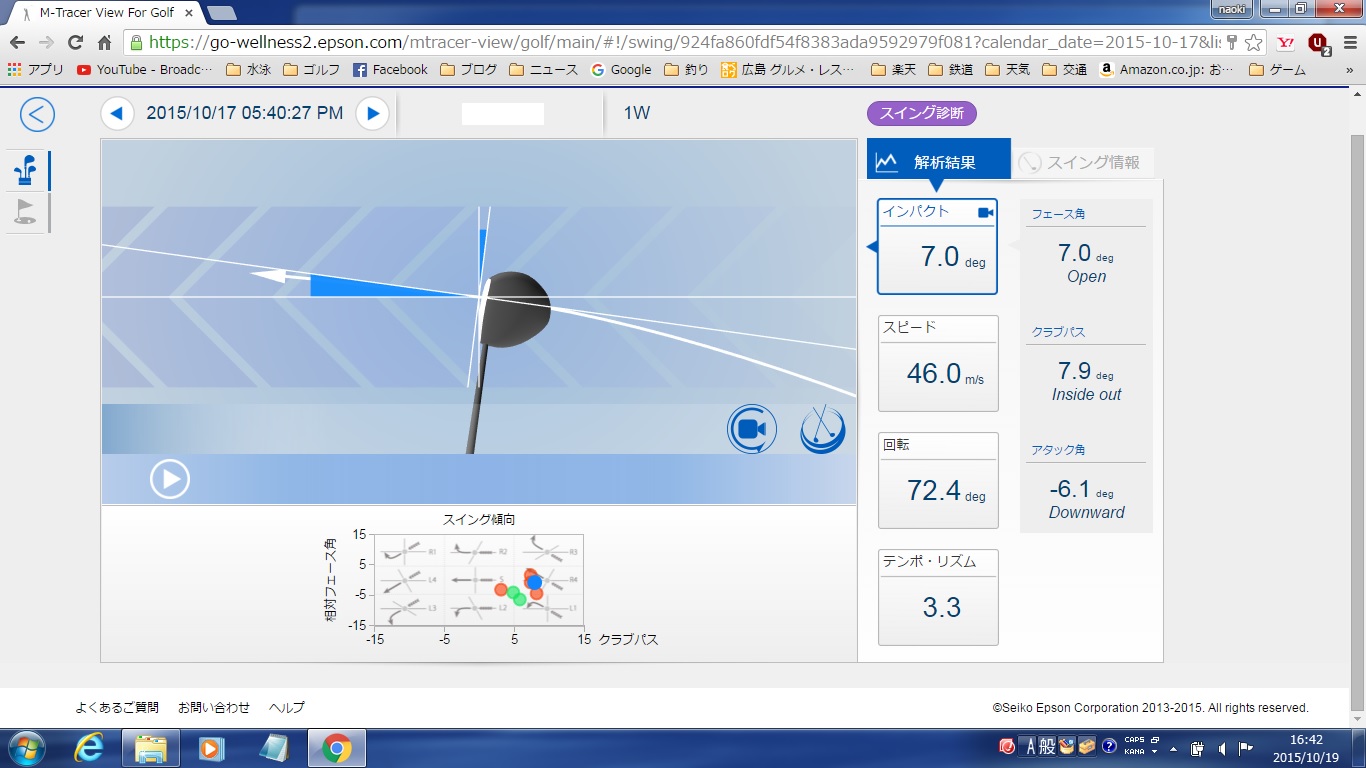Viewport: 1366px width, 768px height.
Task: Open 交通 bookmark folder
Action: pos(1065,70)
